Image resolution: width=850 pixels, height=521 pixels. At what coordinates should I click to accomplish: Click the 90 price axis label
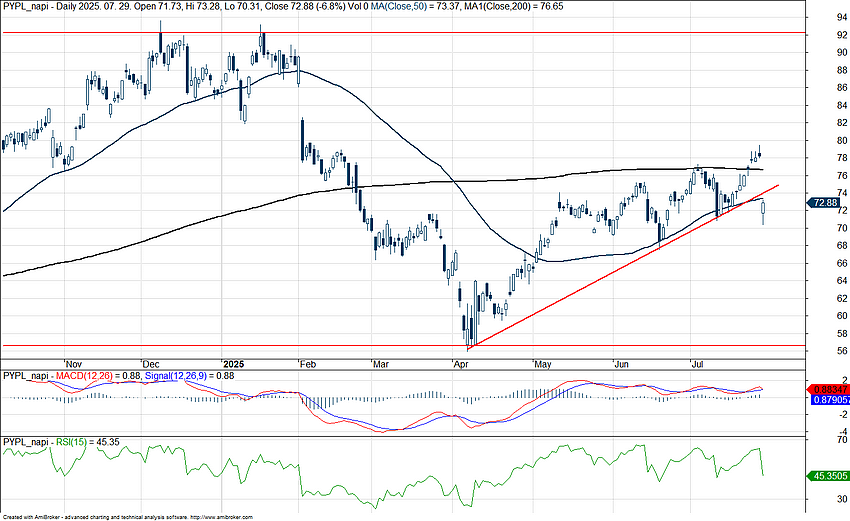click(842, 53)
